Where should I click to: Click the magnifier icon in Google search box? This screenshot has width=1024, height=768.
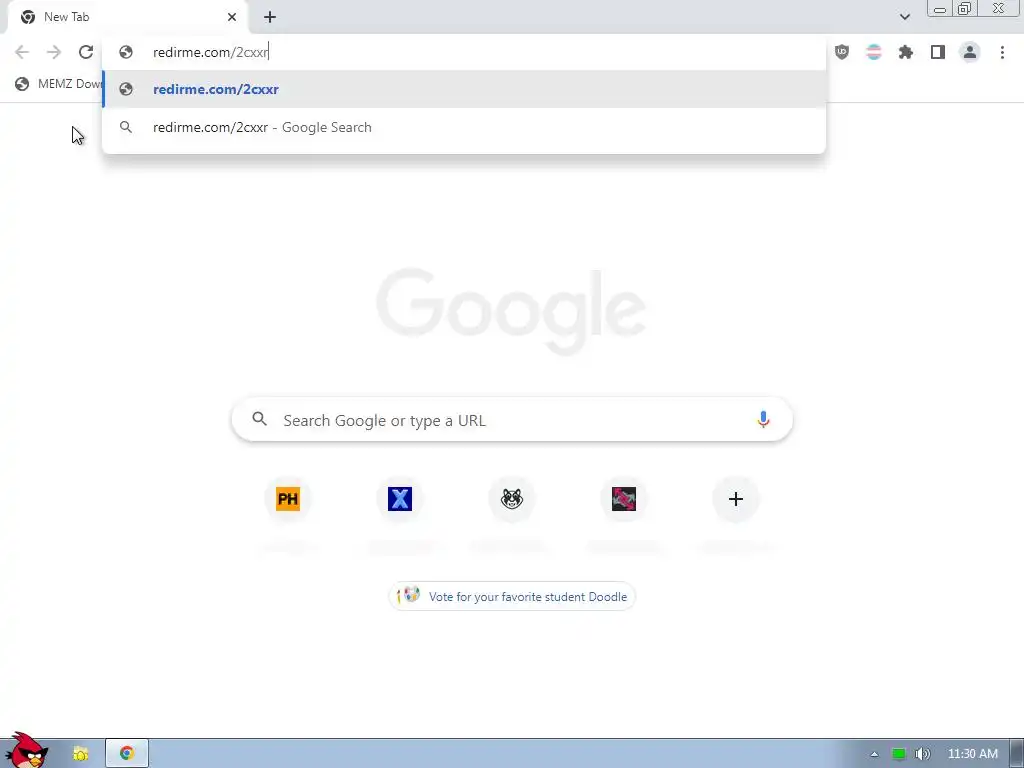259,419
